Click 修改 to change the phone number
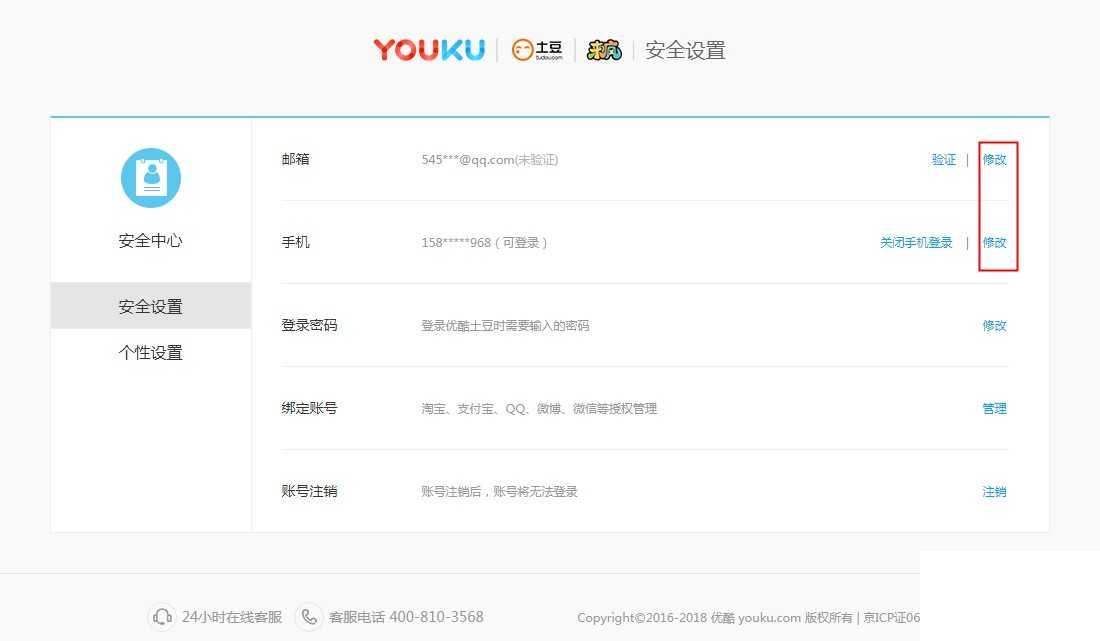 (x=994, y=242)
